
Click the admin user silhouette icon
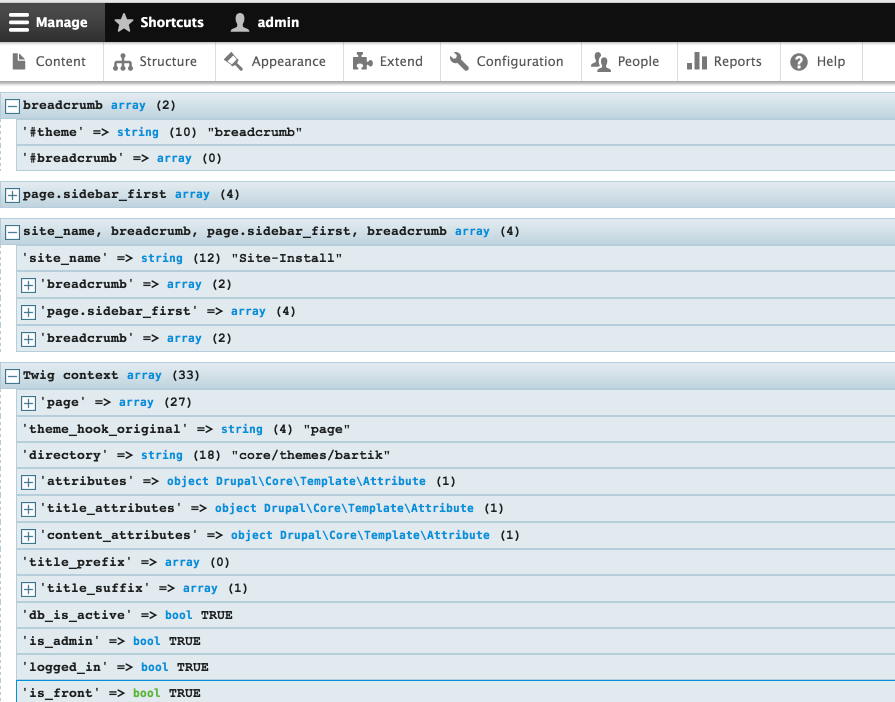(240, 22)
